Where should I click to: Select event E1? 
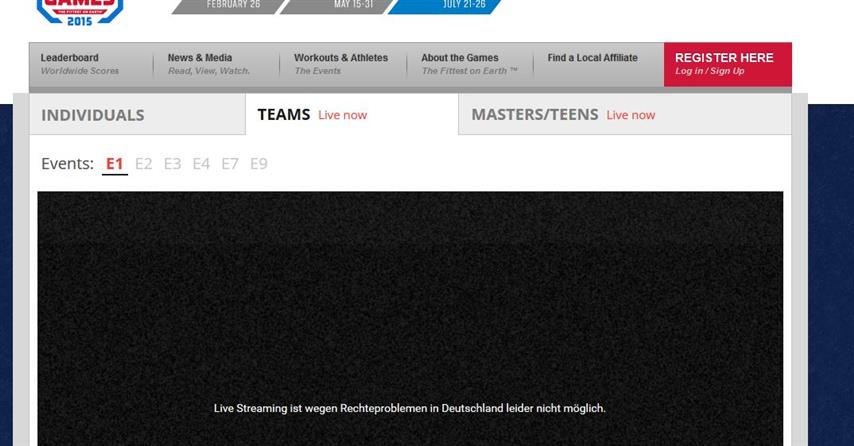click(x=114, y=164)
